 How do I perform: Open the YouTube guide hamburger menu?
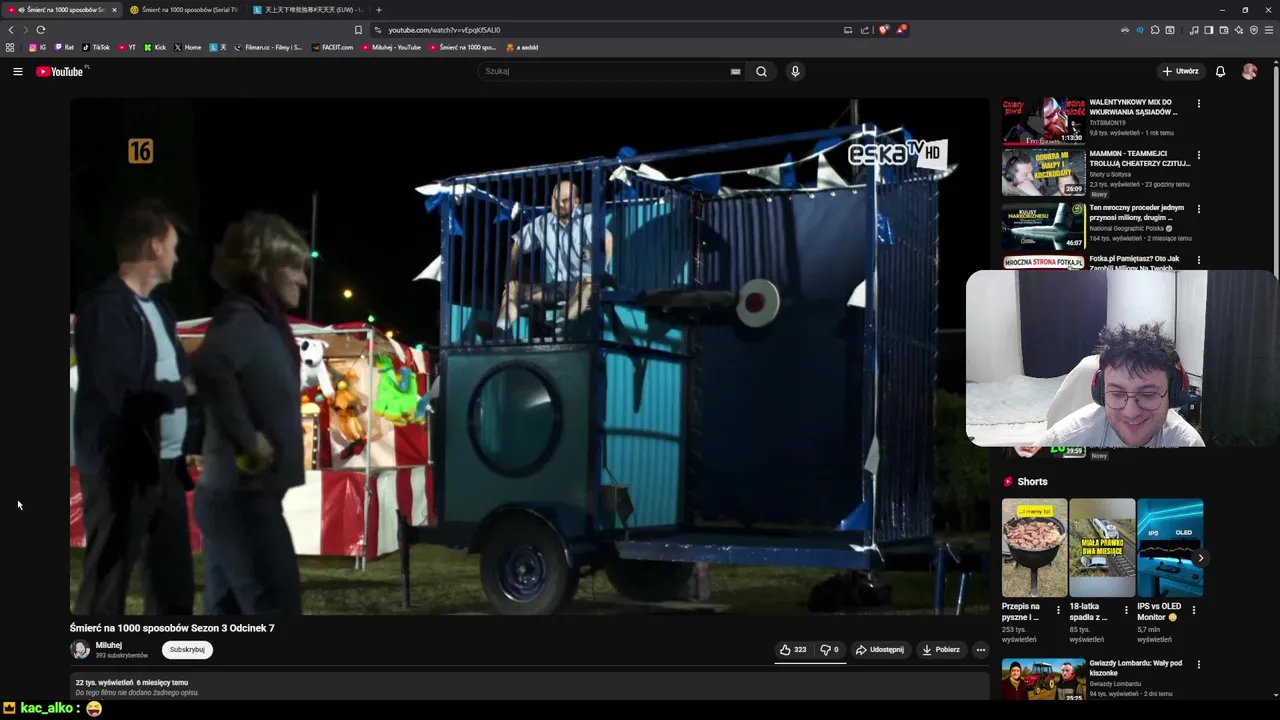17,71
